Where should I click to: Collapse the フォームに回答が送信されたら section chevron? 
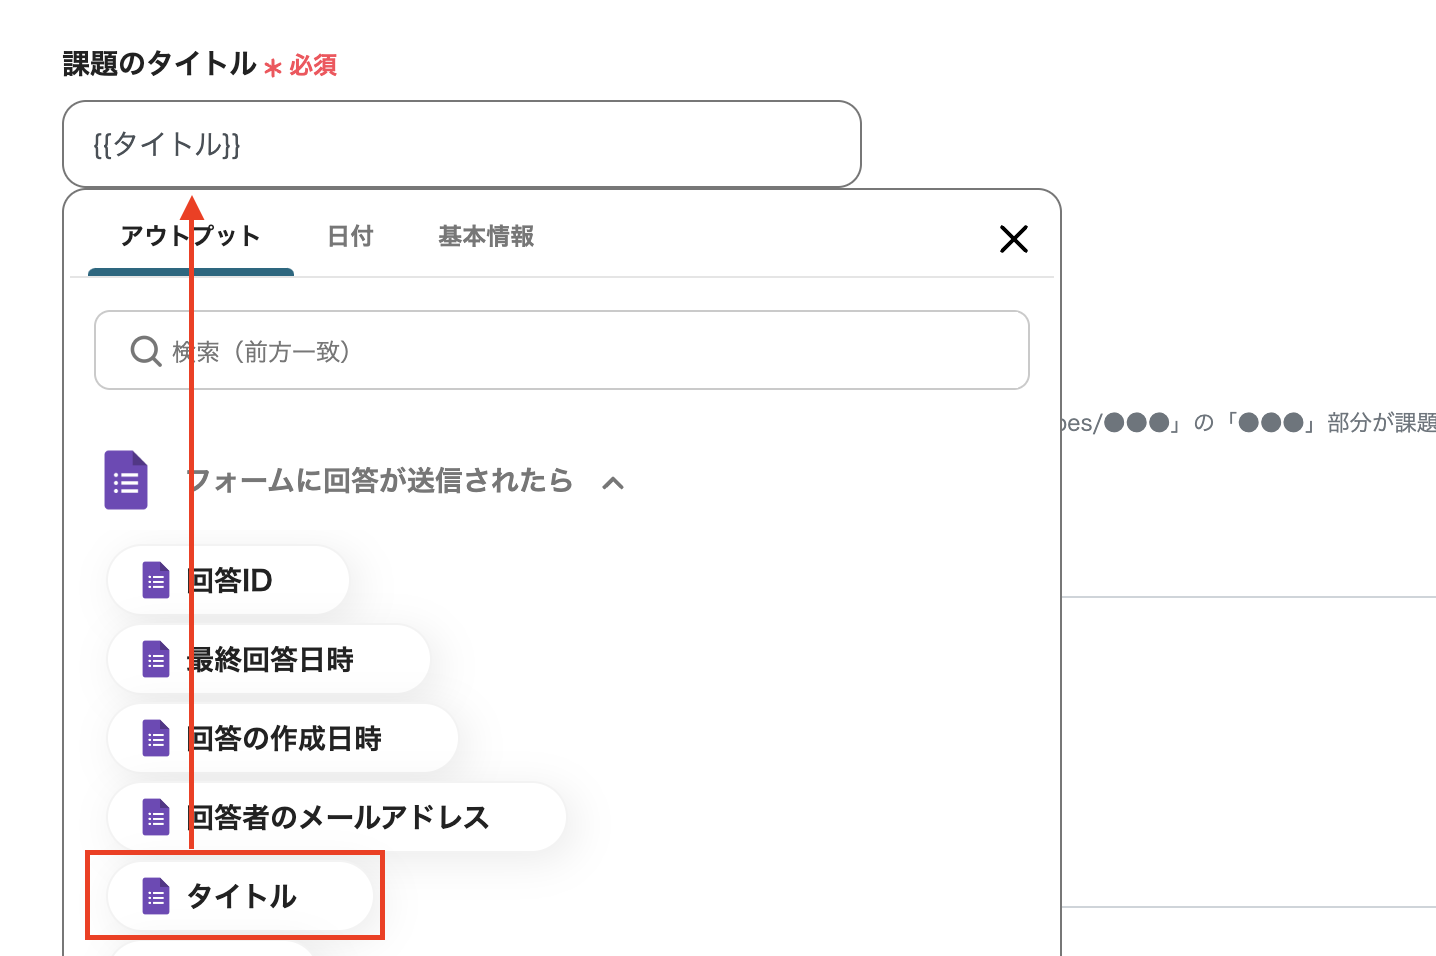pos(613,483)
